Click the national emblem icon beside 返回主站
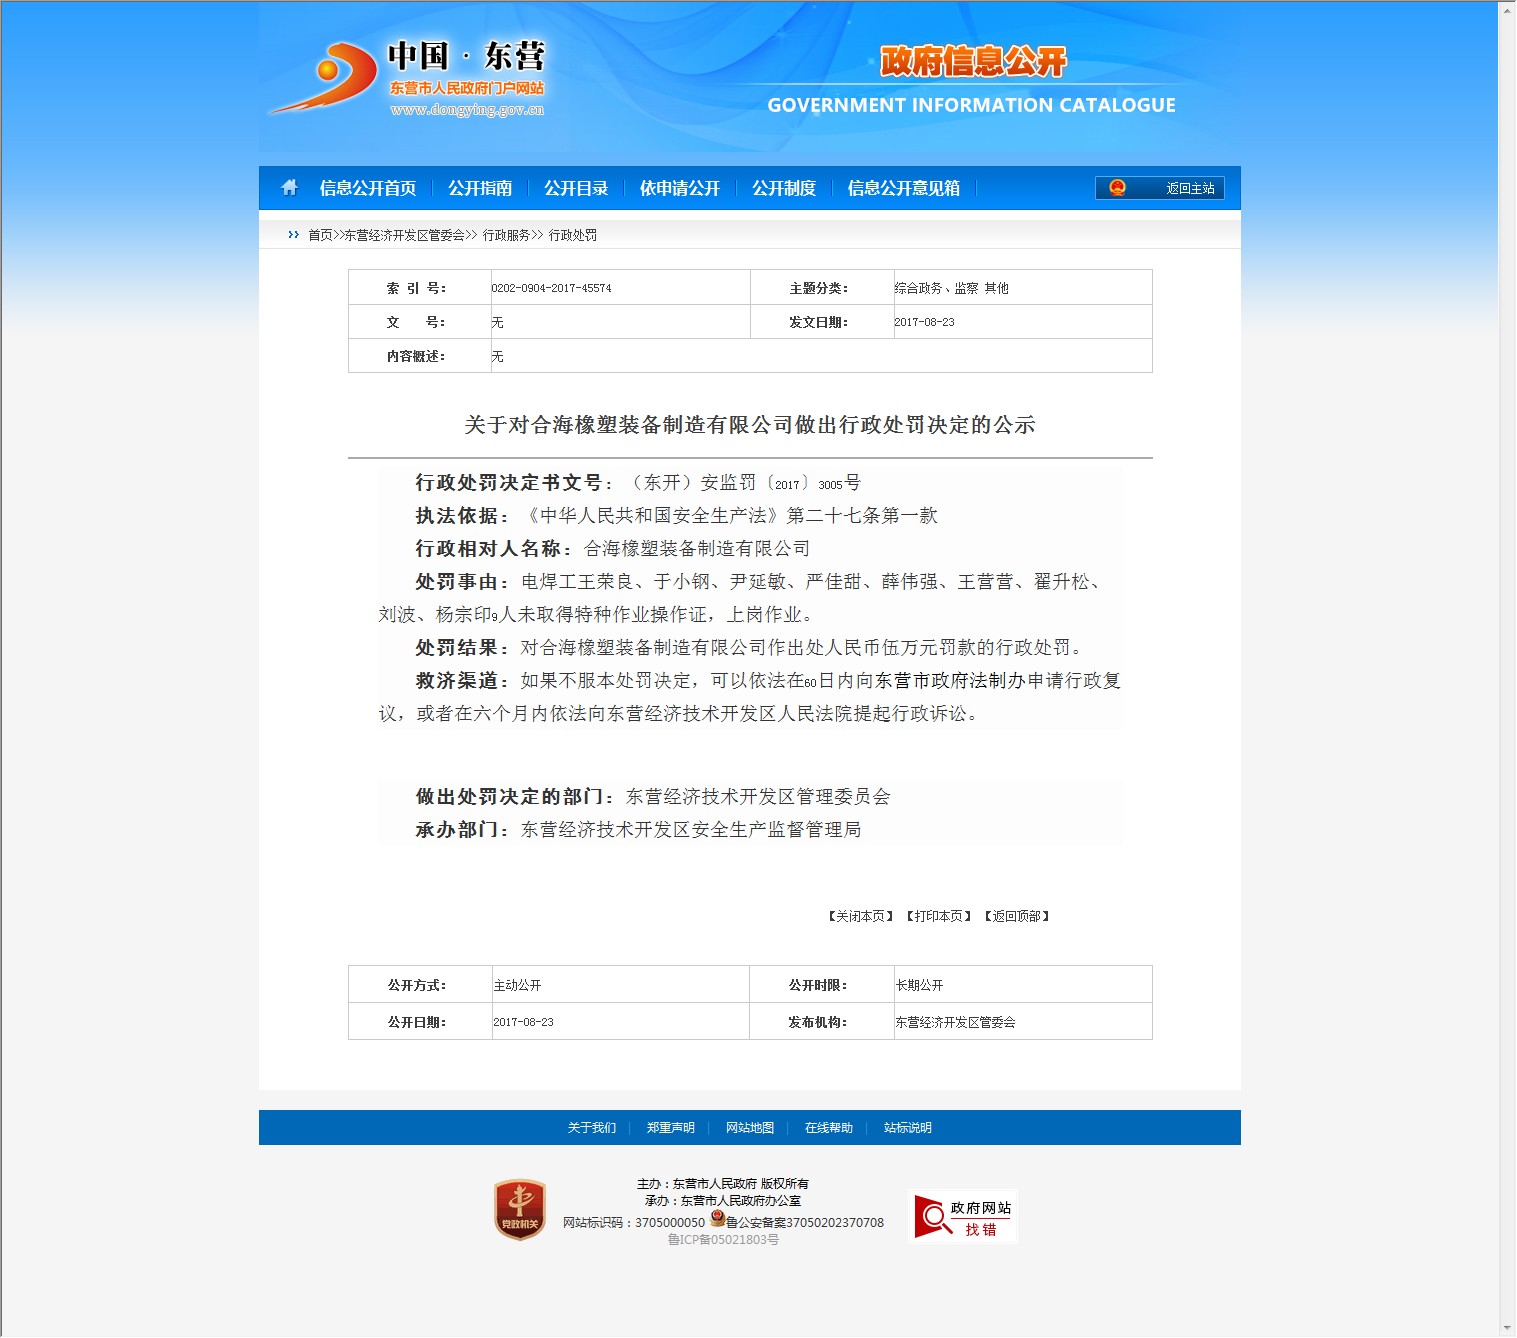The image size is (1517, 1338). [1117, 188]
